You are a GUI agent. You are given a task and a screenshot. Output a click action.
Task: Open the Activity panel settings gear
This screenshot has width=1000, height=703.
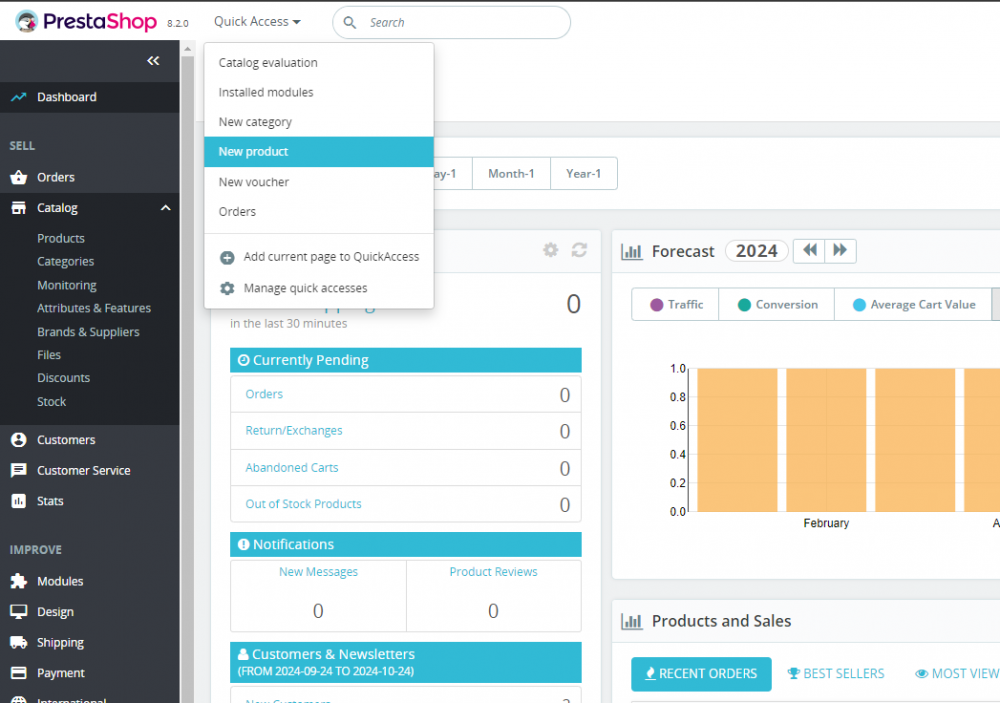pos(550,250)
